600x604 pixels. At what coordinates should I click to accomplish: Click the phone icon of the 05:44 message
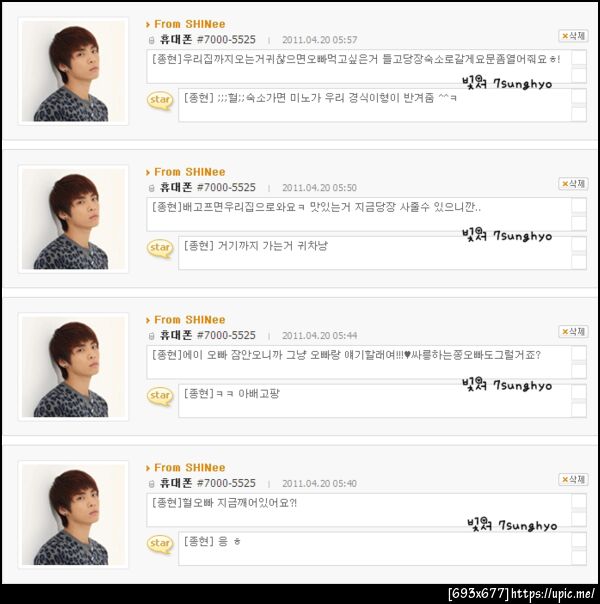point(151,336)
